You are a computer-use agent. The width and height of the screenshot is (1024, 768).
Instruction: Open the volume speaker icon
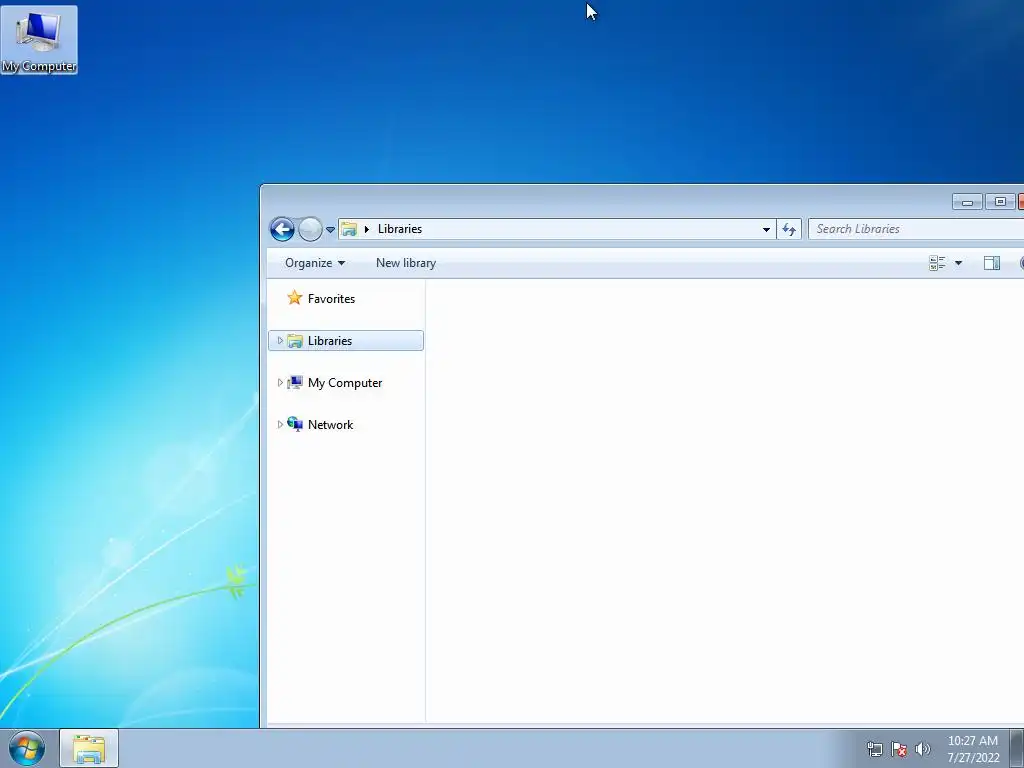click(922, 749)
